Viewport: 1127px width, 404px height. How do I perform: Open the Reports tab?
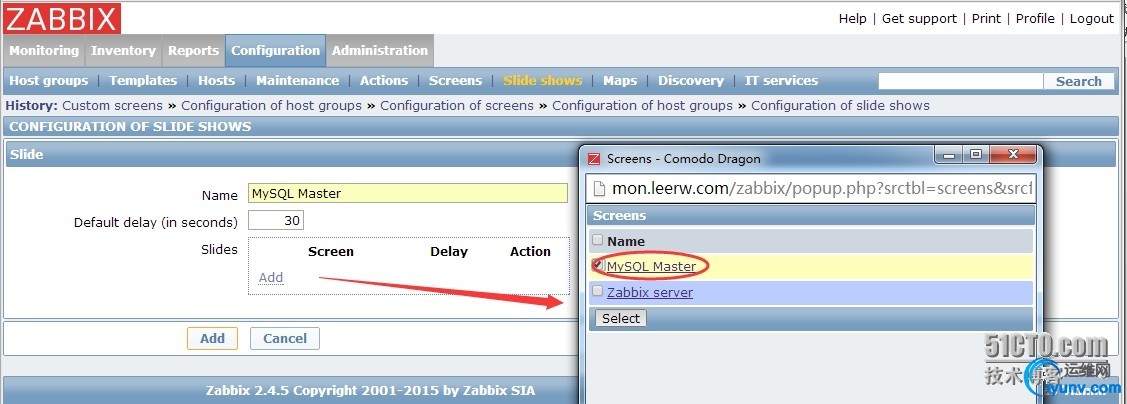click(x=193, y=50)
